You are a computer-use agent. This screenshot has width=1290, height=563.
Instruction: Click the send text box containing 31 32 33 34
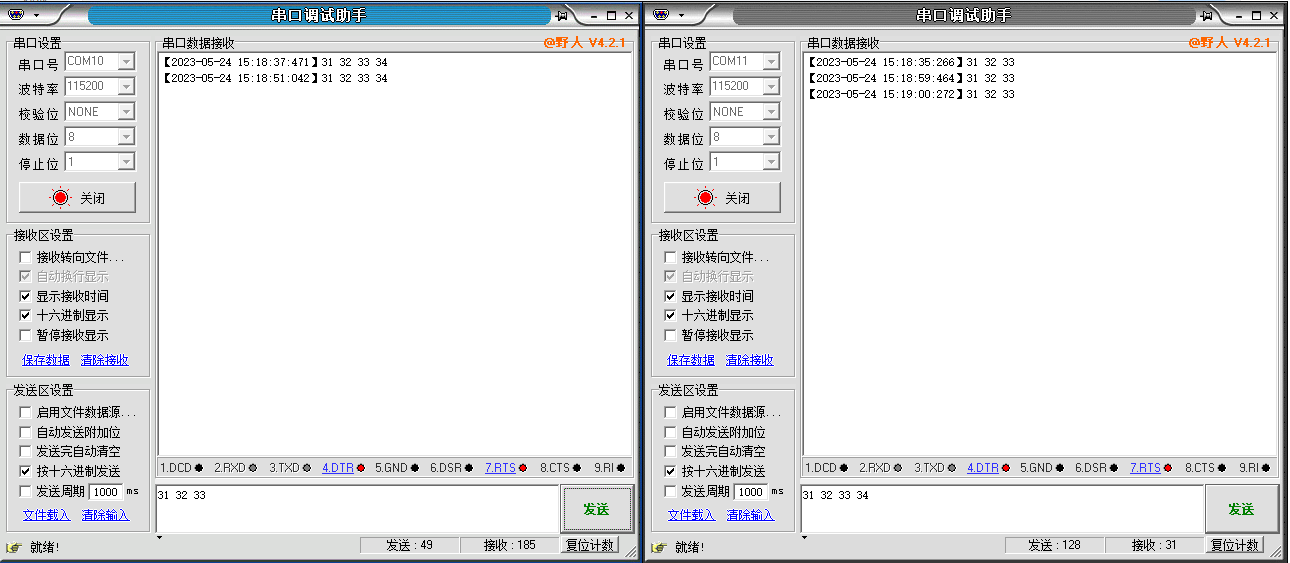pos(1000,508)
